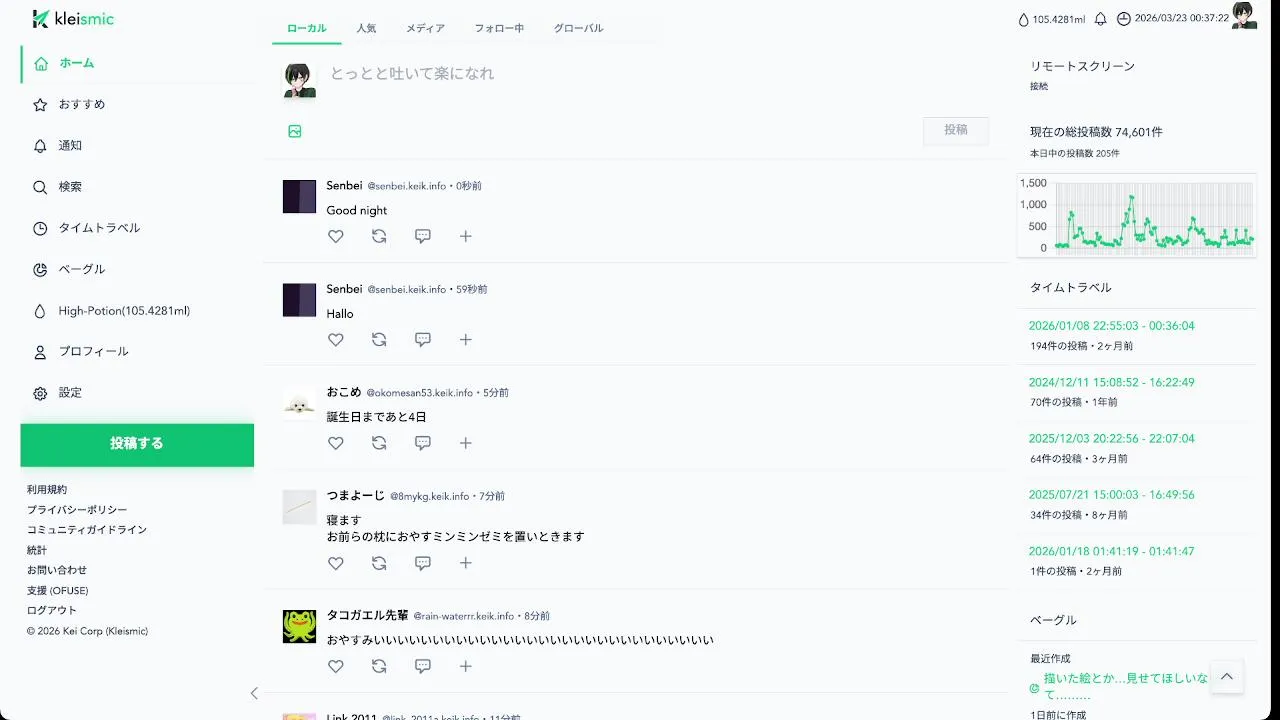Click the post count chart
The image size is (1280, 720).
[x=1137, y=215]
